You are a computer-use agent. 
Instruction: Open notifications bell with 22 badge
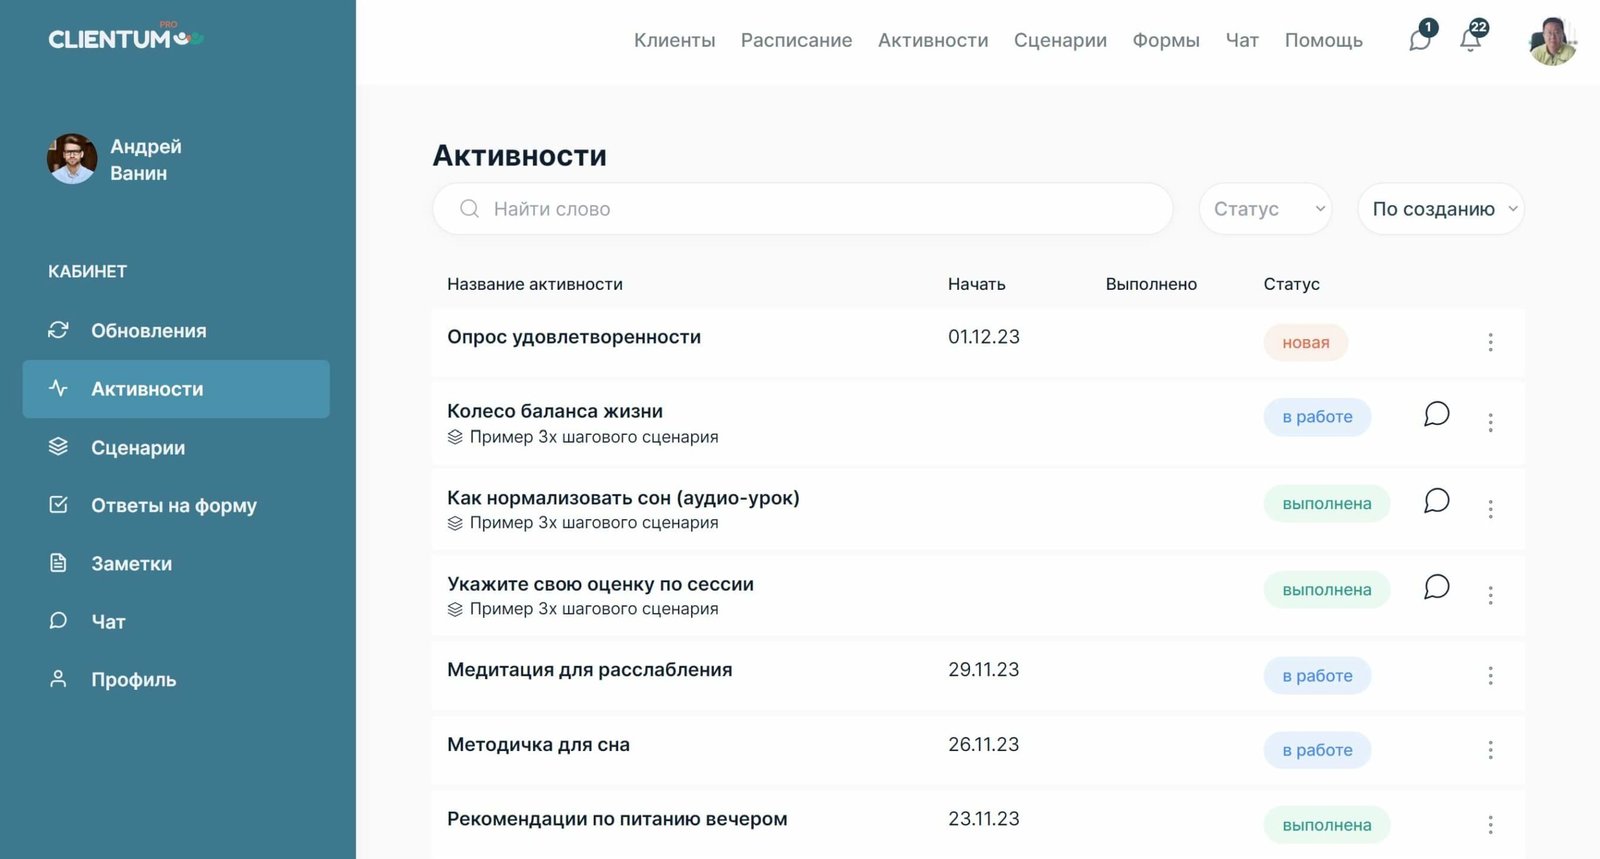tap(1471, 40)
